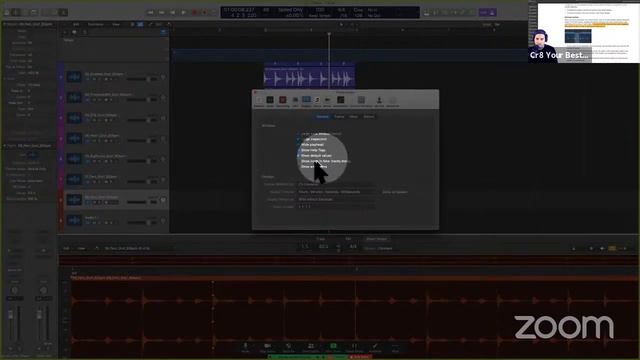The height and width of the screenshot is (360, 640).
Task: Collapse Track disclosure triangle in inspector
Action: (x=4, y=146)
